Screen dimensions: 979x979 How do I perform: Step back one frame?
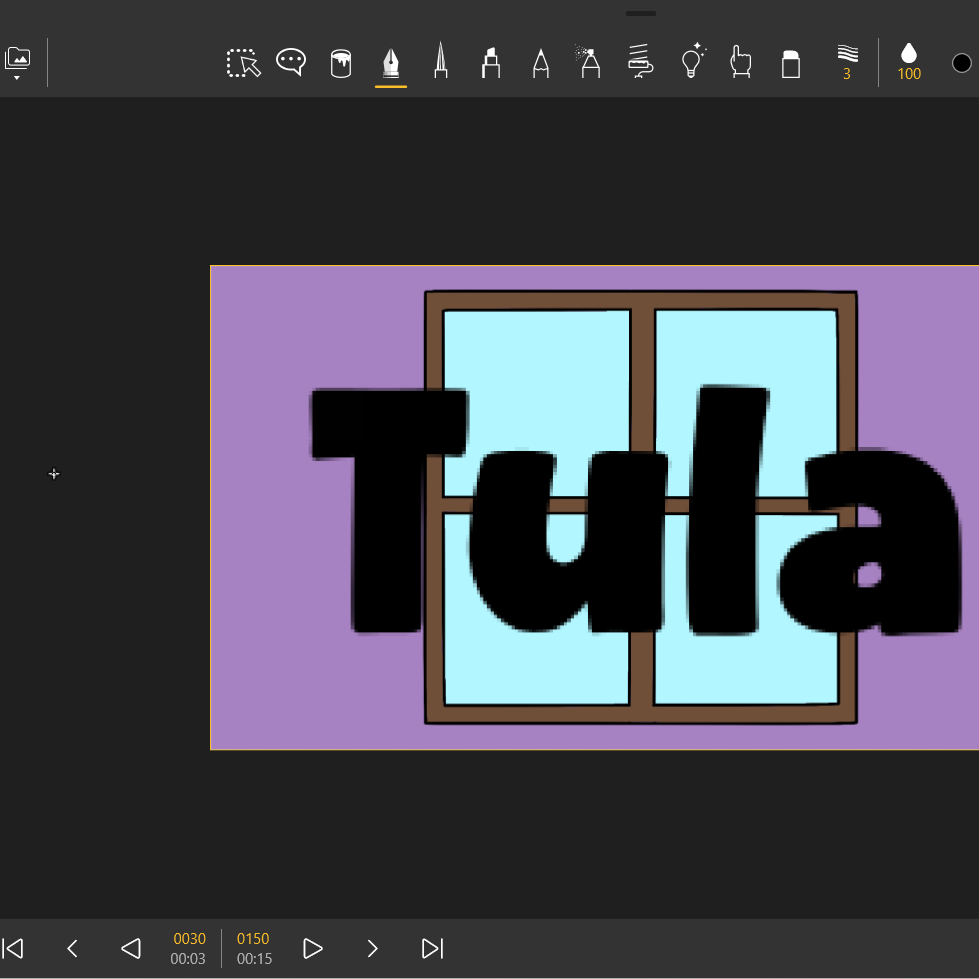point(72,948)
